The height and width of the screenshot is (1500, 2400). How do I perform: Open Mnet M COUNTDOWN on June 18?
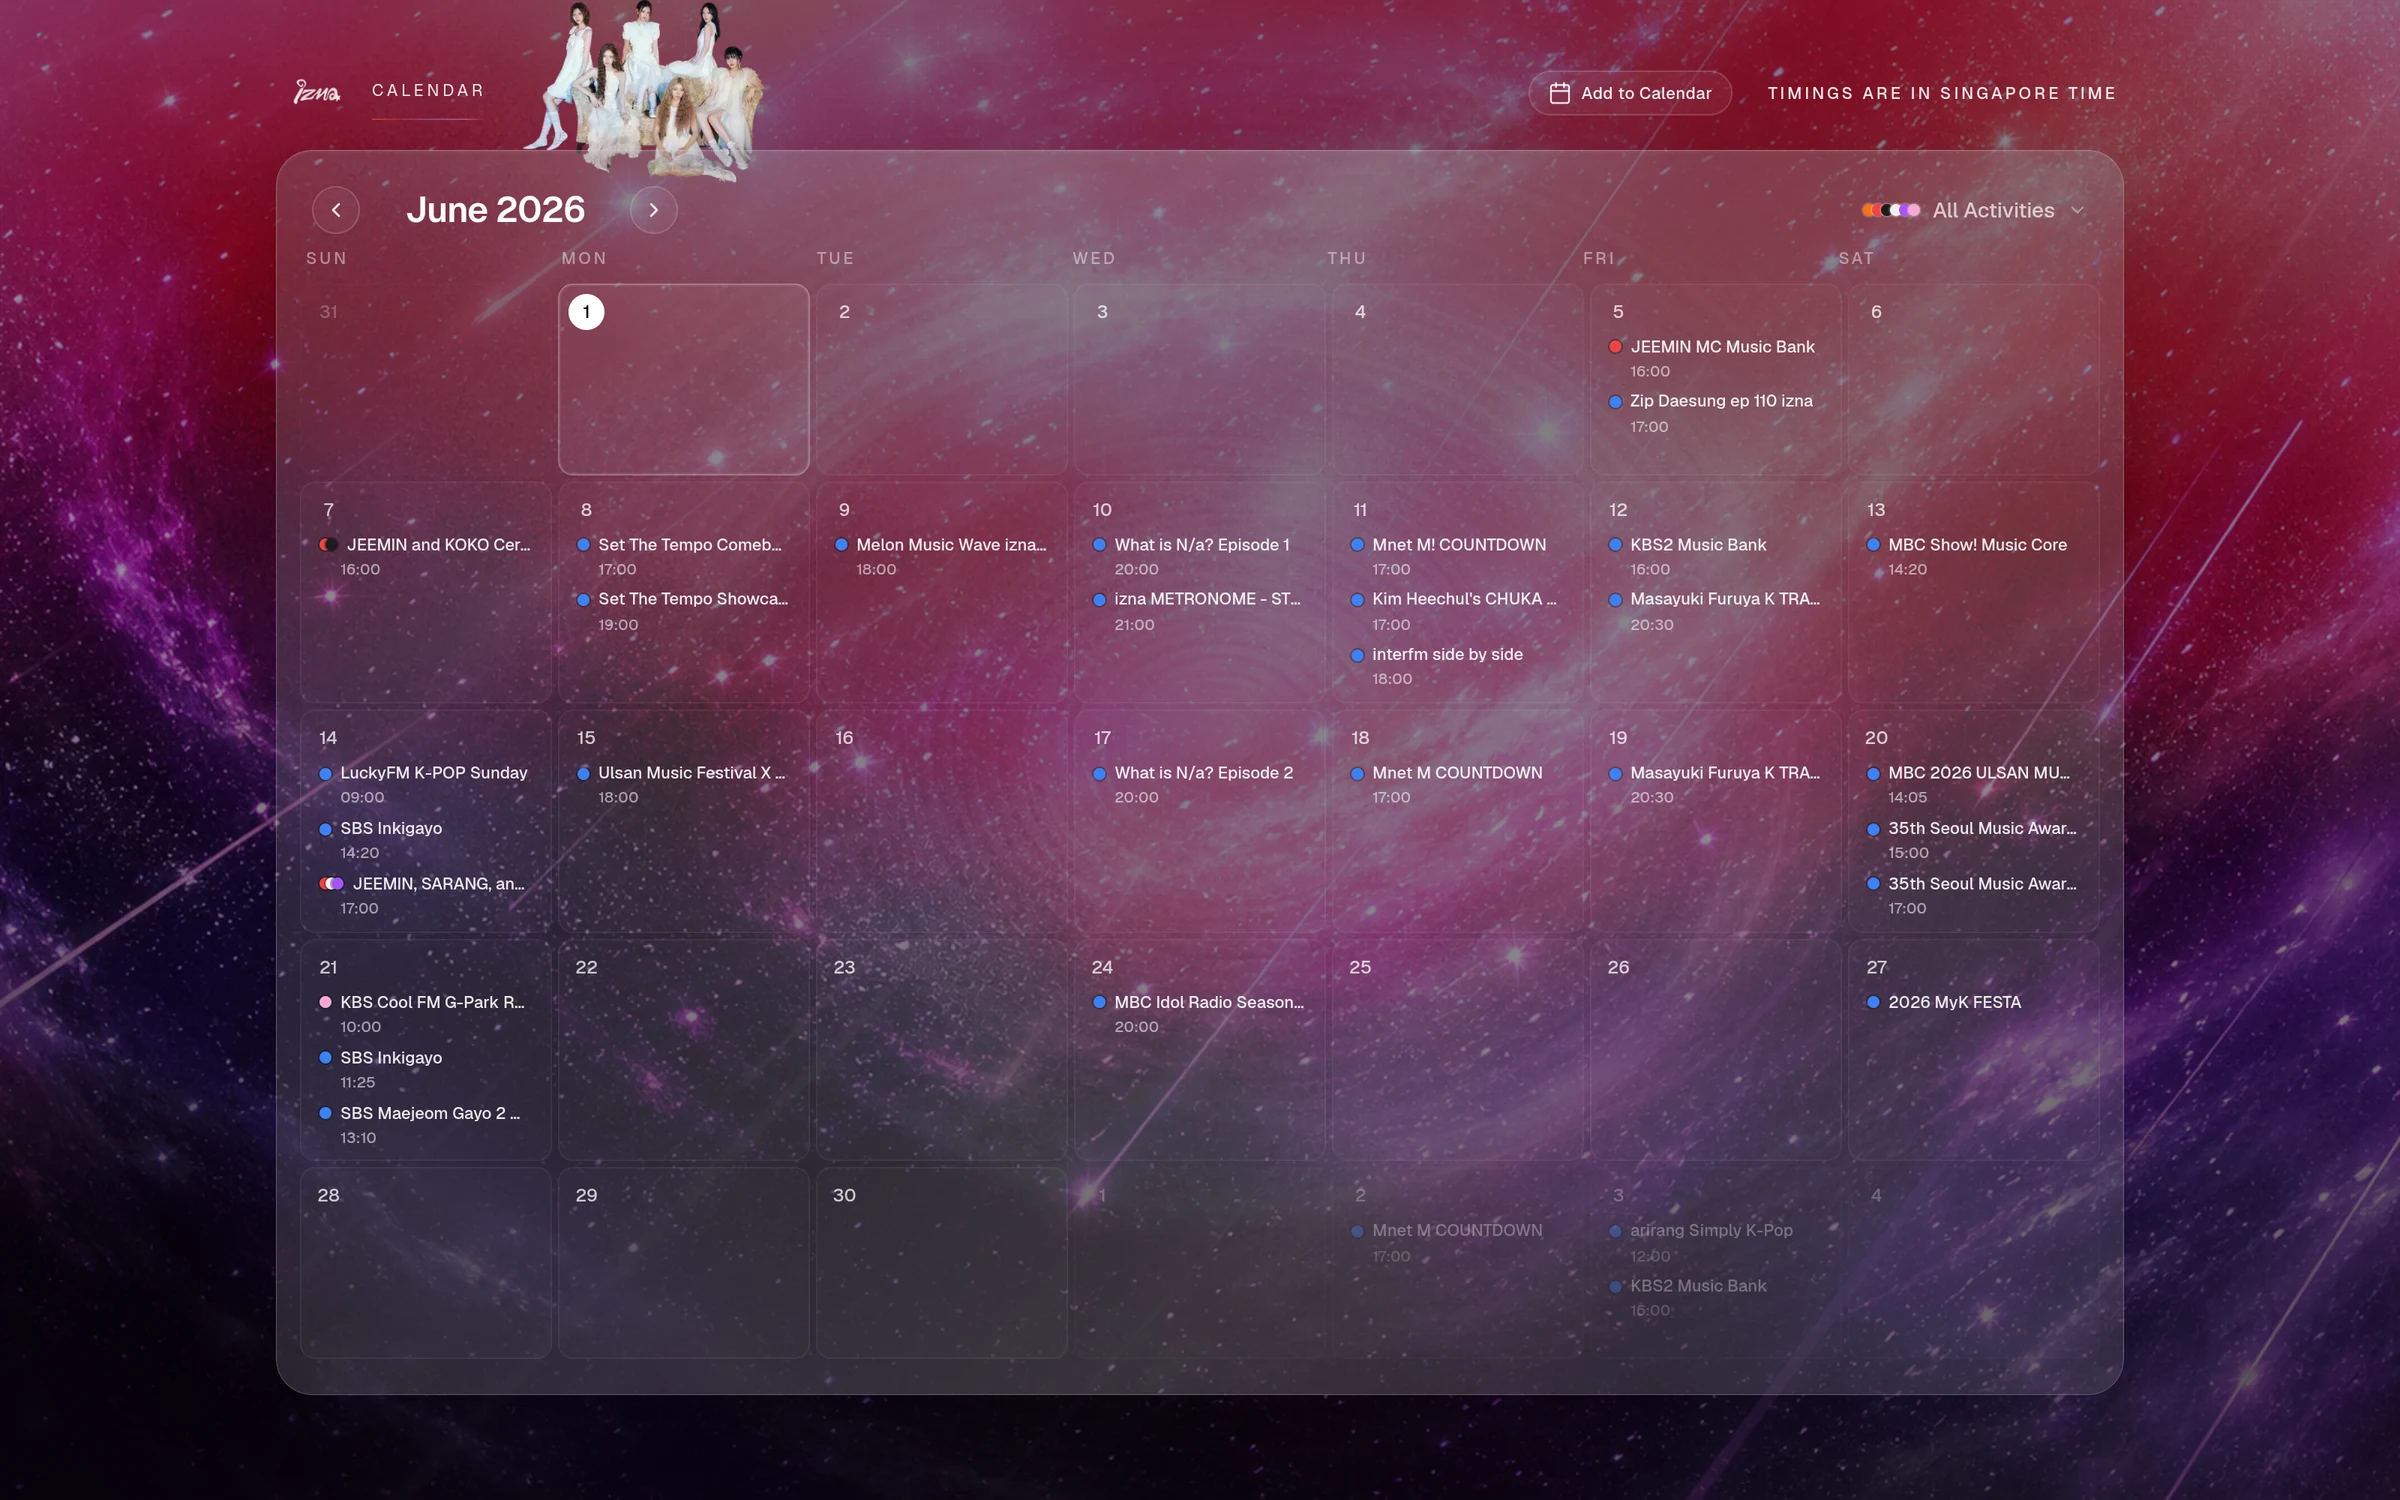(1456, 784)
